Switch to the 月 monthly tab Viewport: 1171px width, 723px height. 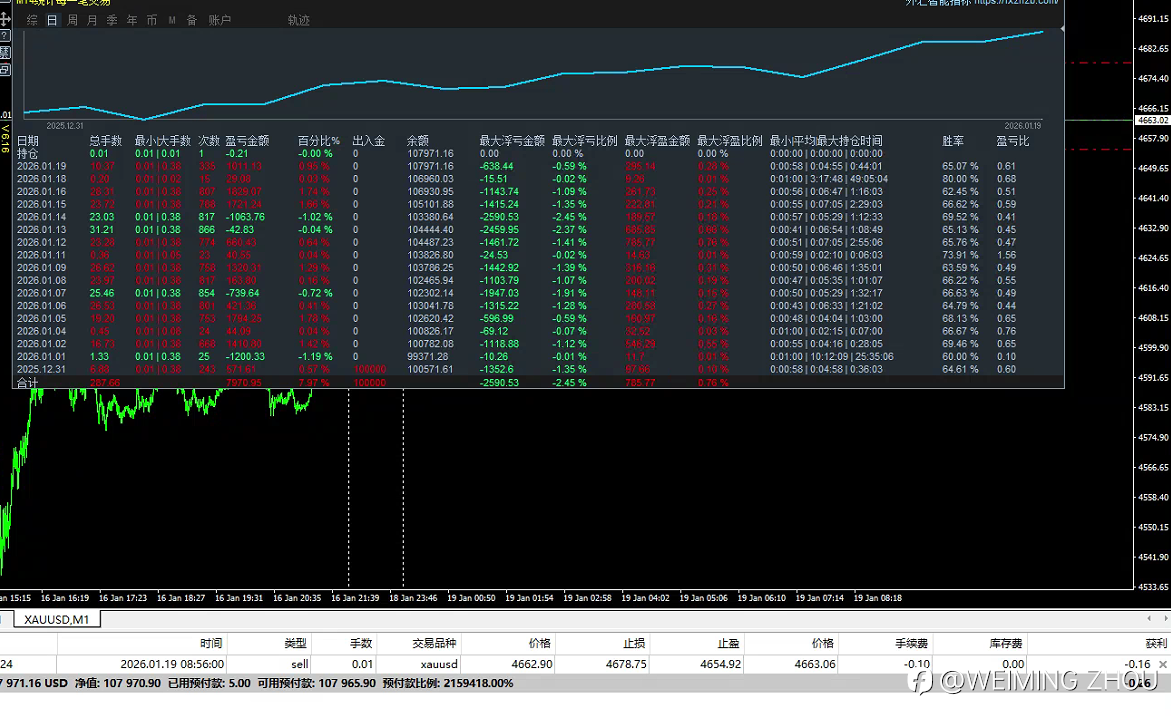[92, 20]
